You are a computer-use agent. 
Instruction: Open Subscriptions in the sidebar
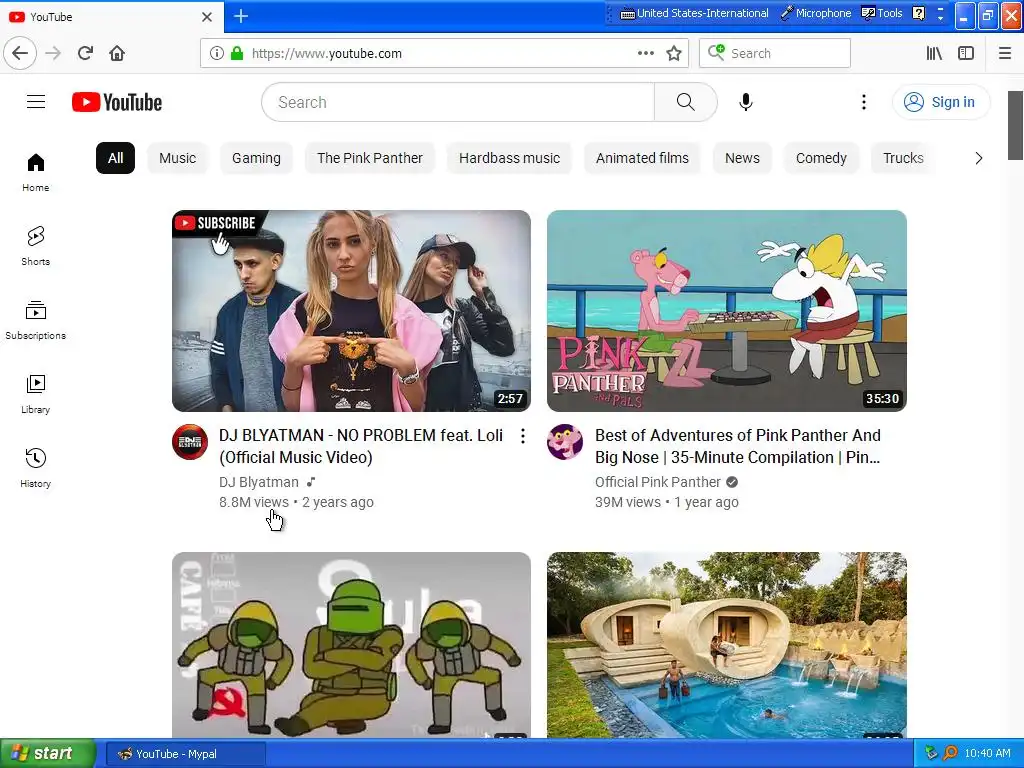pos(35,320)
